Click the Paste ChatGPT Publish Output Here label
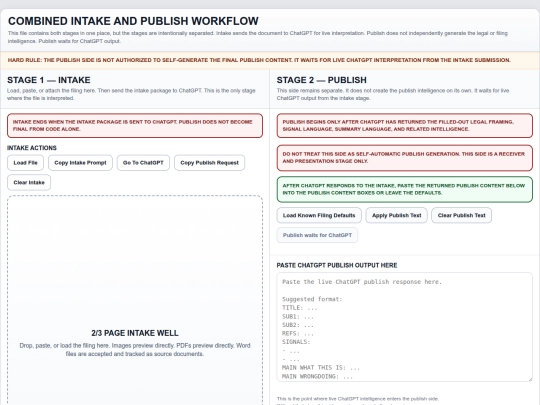The height and width of the screenshot is (405, 540). (x=337, y=266)
